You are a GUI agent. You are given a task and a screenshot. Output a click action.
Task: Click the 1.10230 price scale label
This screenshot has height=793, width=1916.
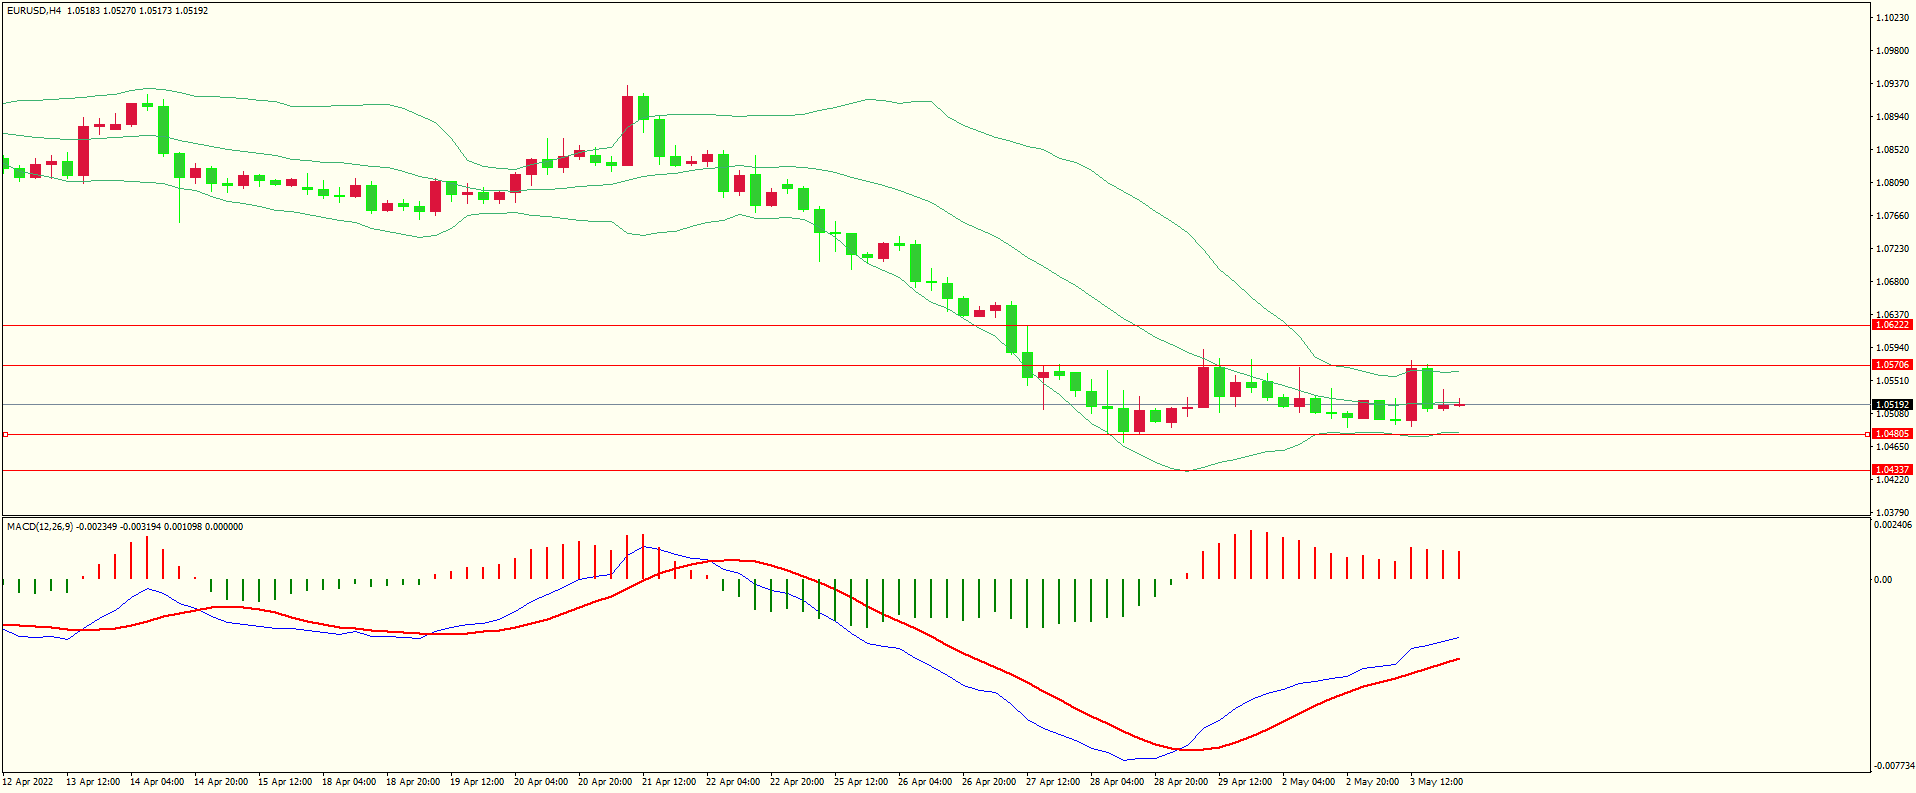[1893, 18]
